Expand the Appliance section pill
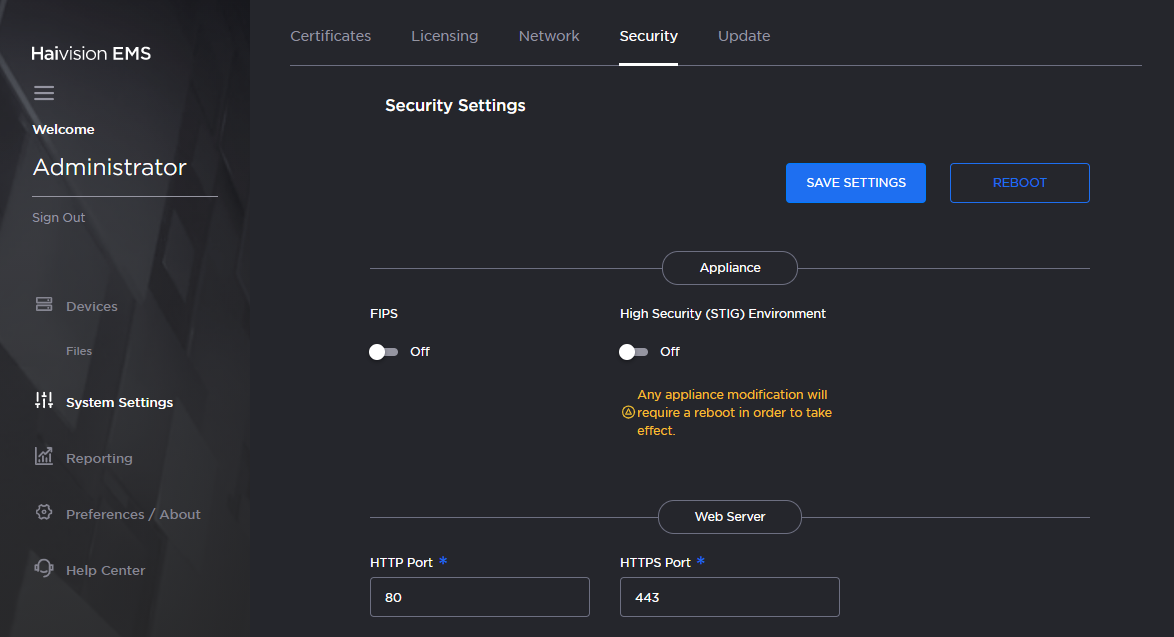1174x637 pixels. pos(729,267)
